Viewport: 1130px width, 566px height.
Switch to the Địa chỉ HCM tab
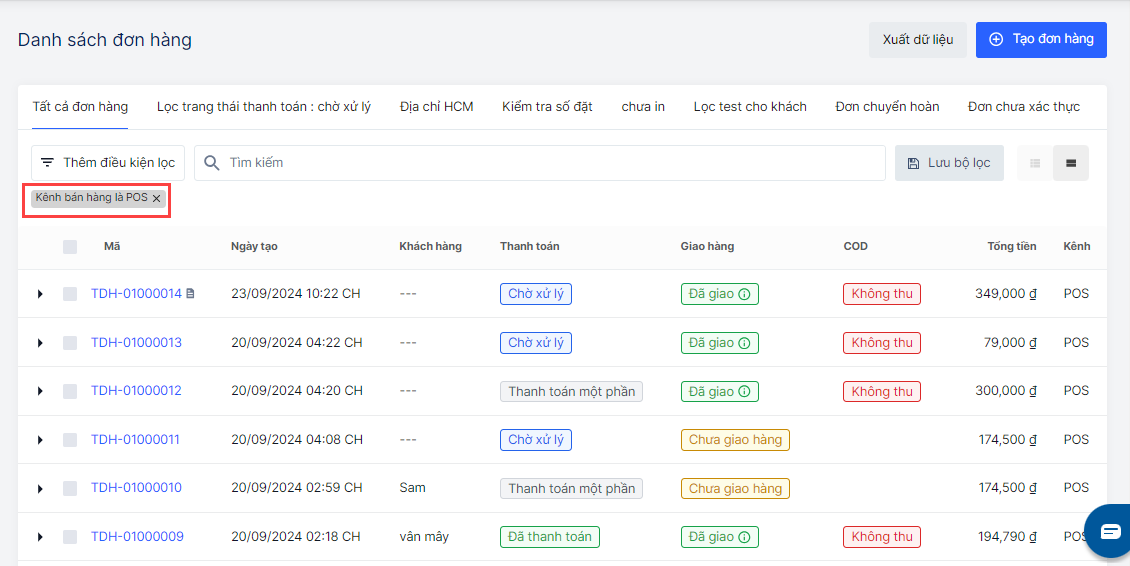coord(436,107)
